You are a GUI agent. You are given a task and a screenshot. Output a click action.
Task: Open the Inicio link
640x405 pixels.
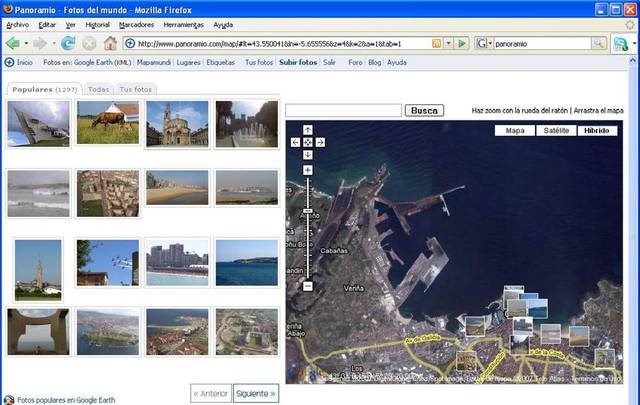click(x=24, y=62)
